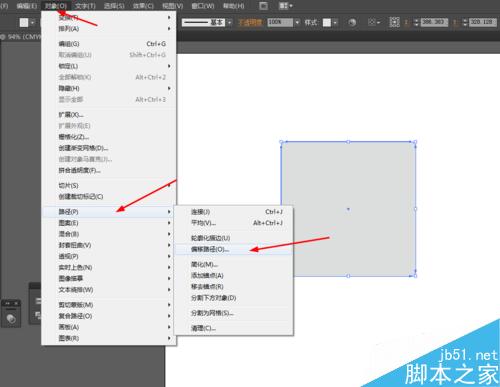Expand the 透视(P) Perspective submenu

click(109, 256)
